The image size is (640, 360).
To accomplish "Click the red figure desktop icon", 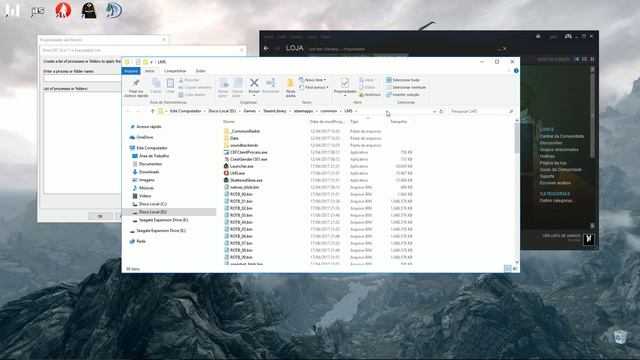I will (x=63, y=10).
